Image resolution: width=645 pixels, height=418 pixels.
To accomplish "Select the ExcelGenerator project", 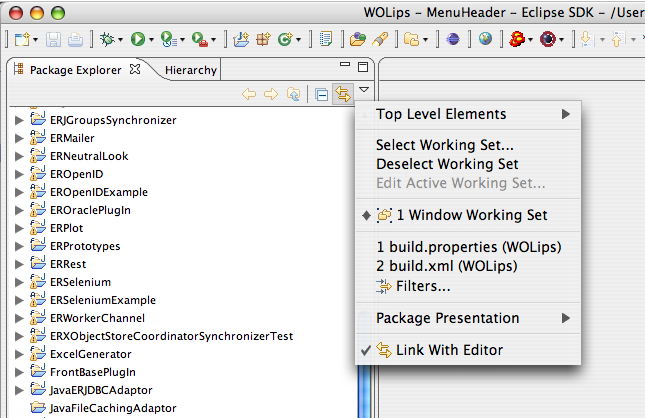I will [90, 354].
